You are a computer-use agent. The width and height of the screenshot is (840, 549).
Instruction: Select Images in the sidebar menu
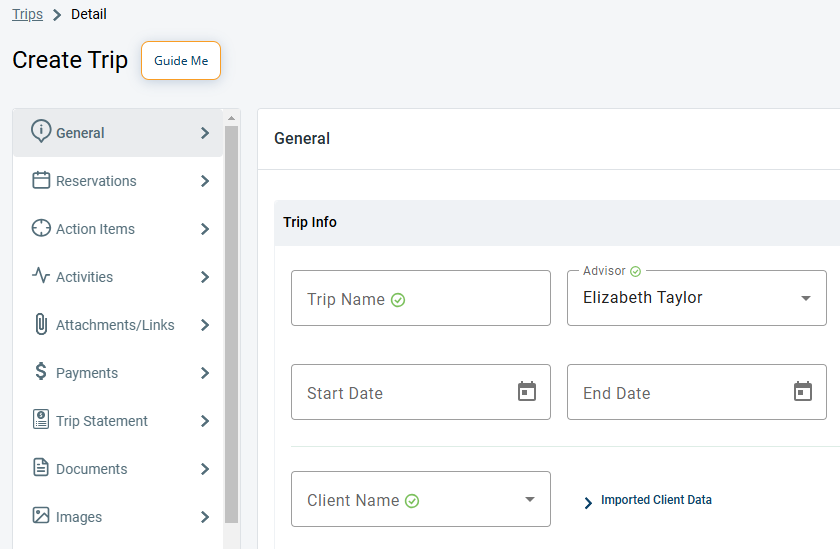[x=118, y=517]
